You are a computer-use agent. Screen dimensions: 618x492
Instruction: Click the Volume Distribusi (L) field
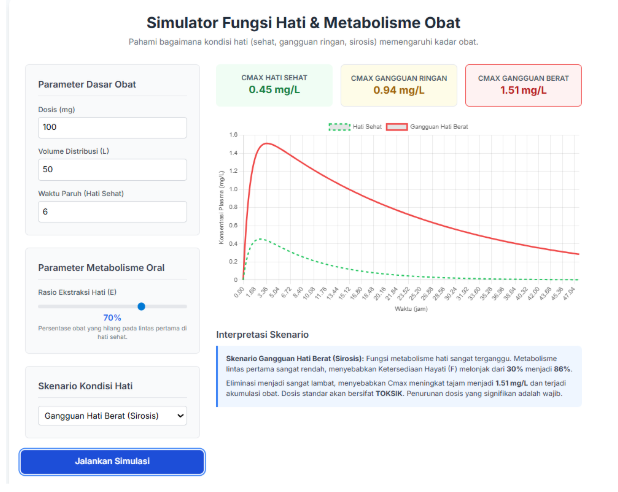pyautogui.click(x=112, y=170)
